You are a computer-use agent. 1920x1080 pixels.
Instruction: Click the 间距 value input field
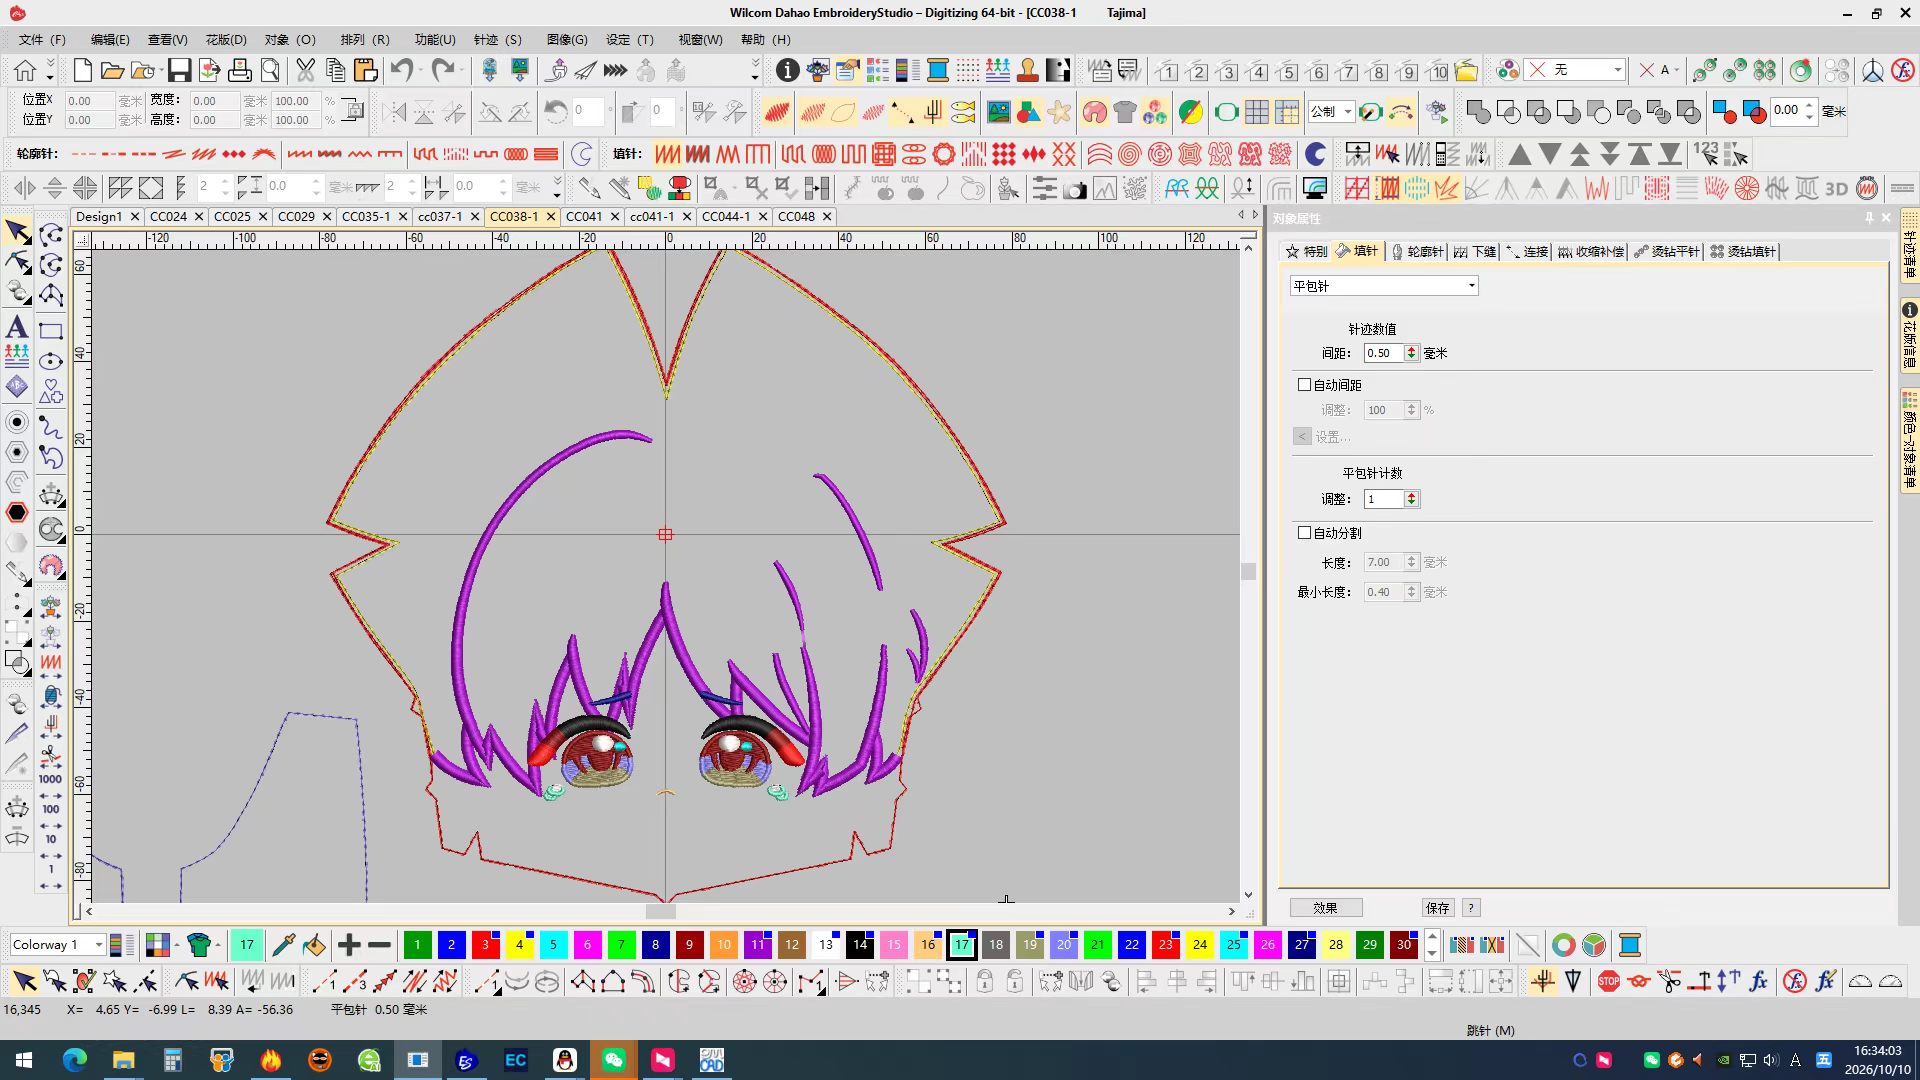[x=1383, y=353]
